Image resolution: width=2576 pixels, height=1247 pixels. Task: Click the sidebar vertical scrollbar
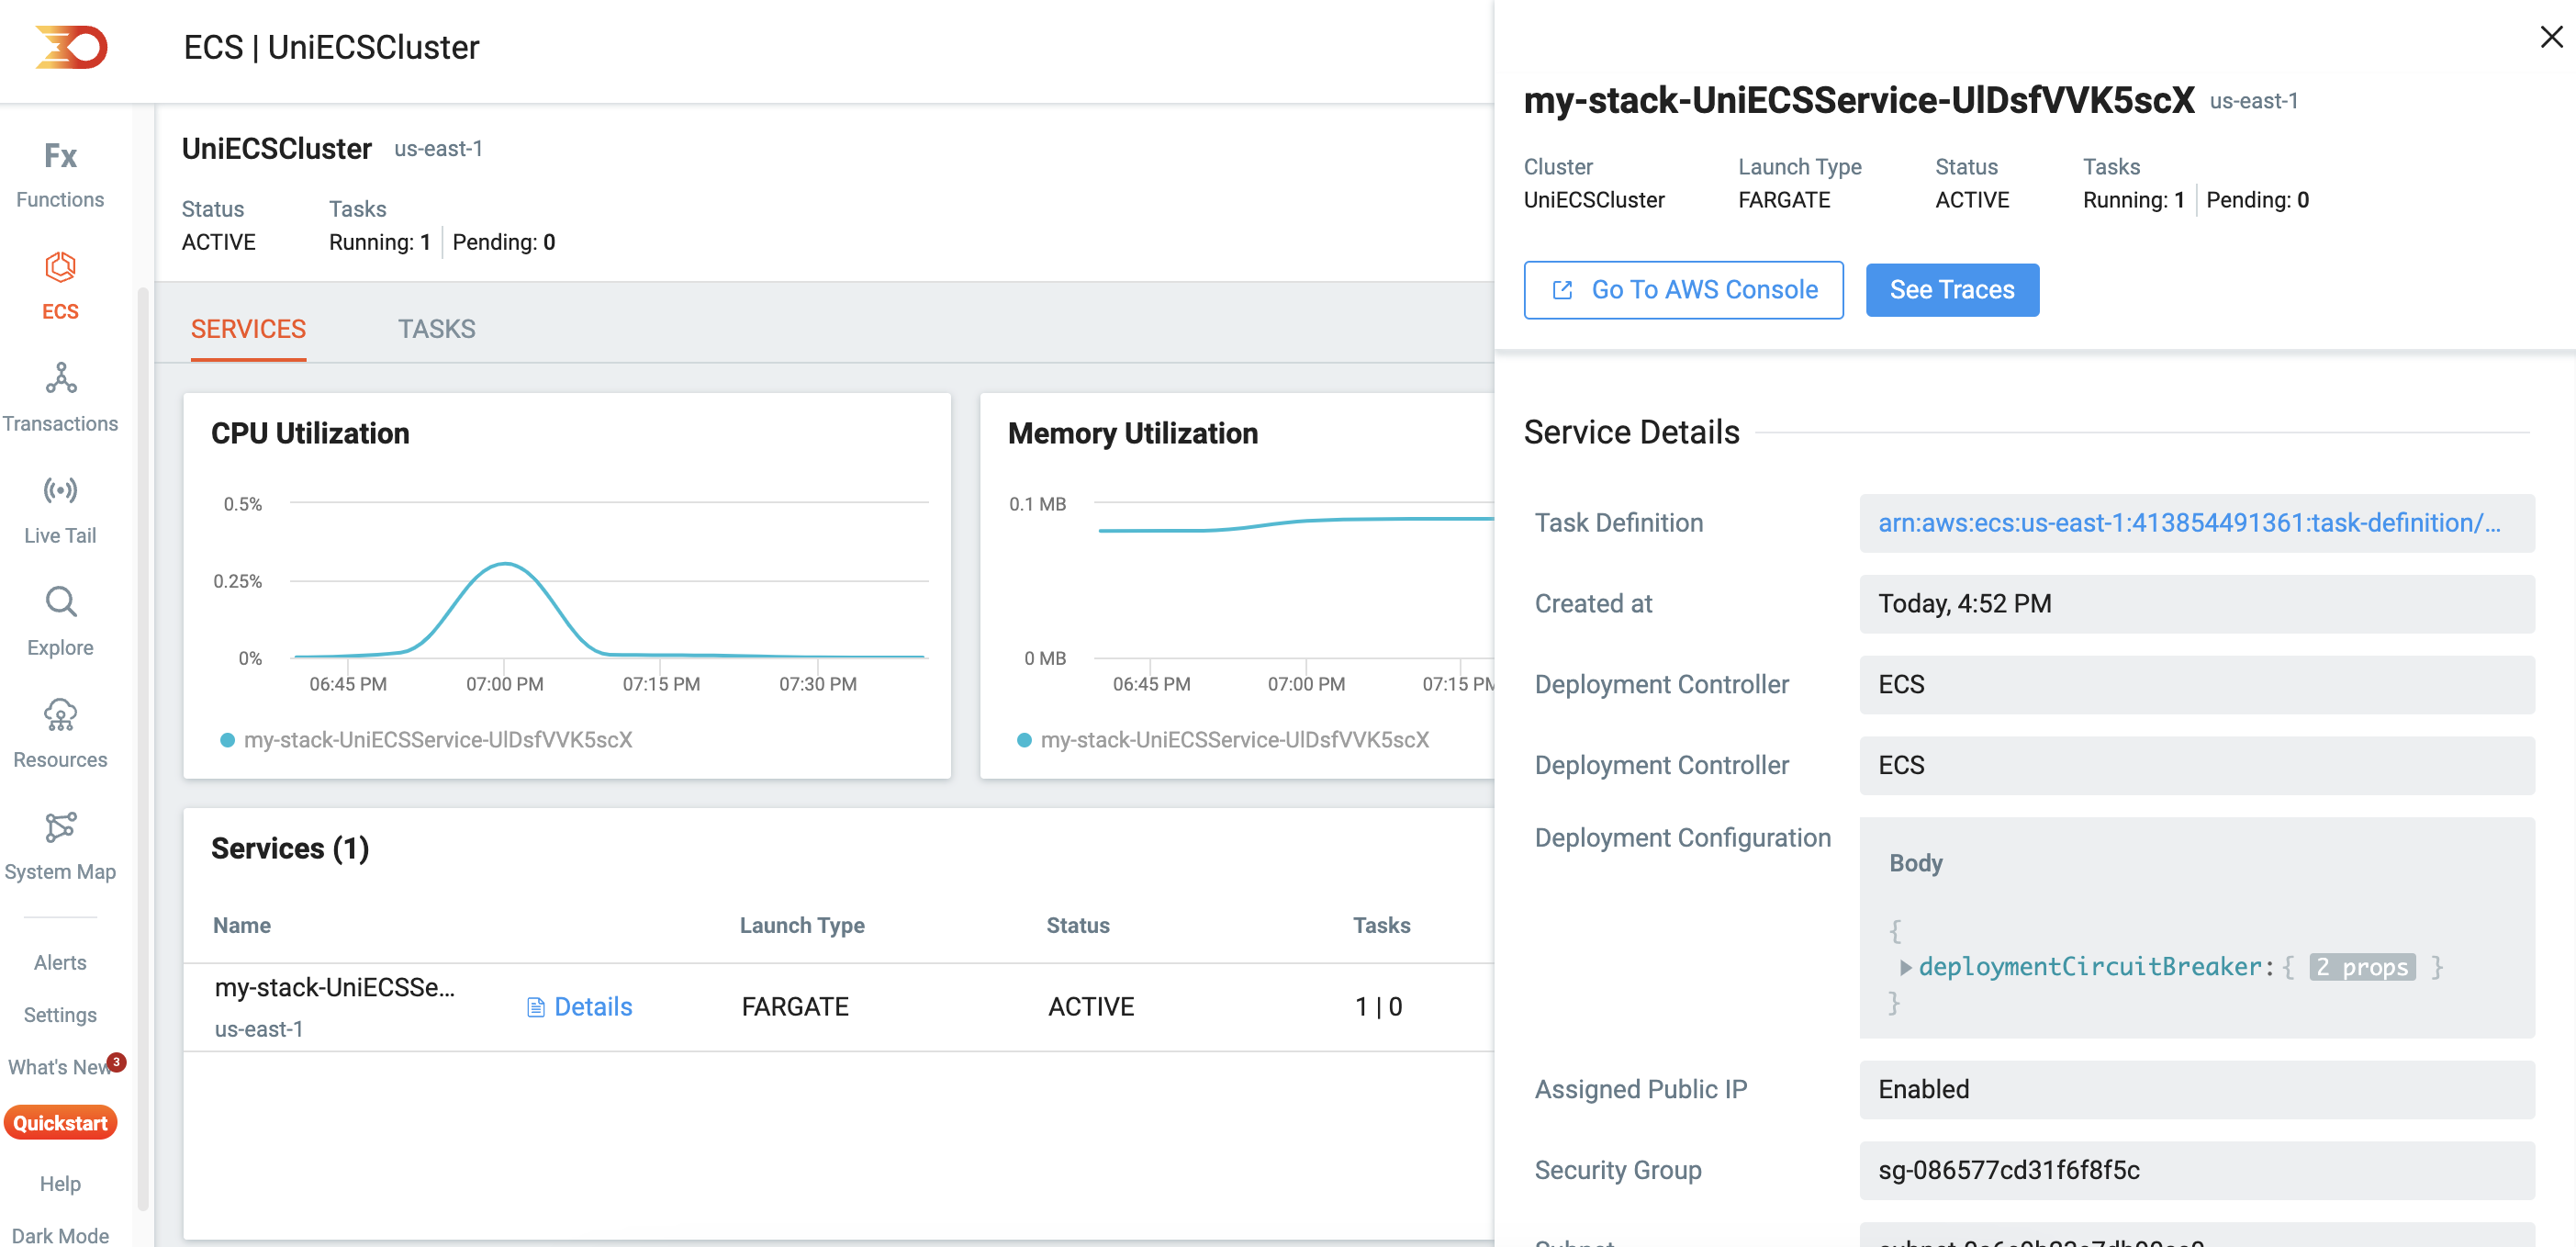click(x=143, y=750)
